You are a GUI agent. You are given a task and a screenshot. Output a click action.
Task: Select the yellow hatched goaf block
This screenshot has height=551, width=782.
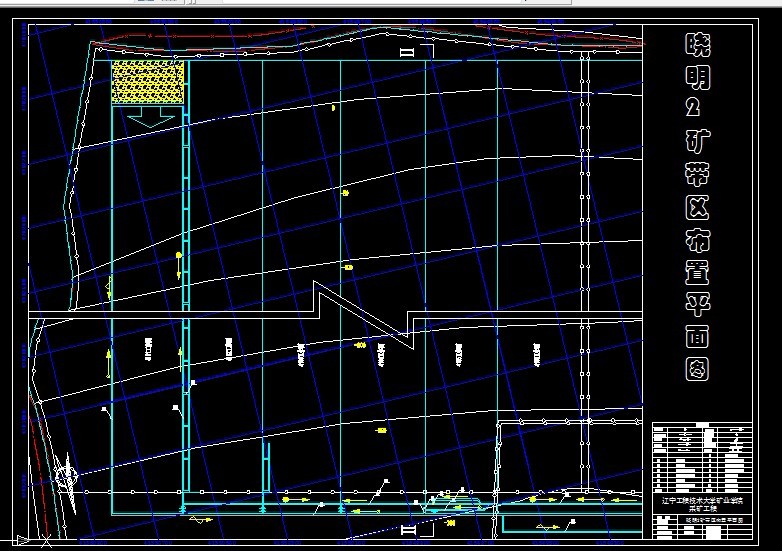[148, 82]
